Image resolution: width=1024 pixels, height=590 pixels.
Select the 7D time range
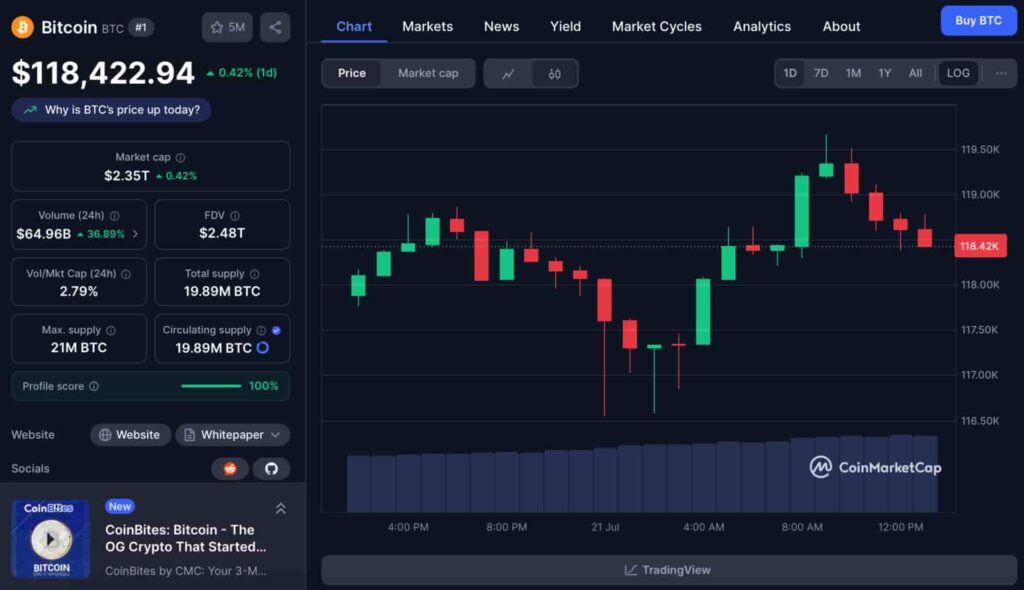[x=821, y=73]
